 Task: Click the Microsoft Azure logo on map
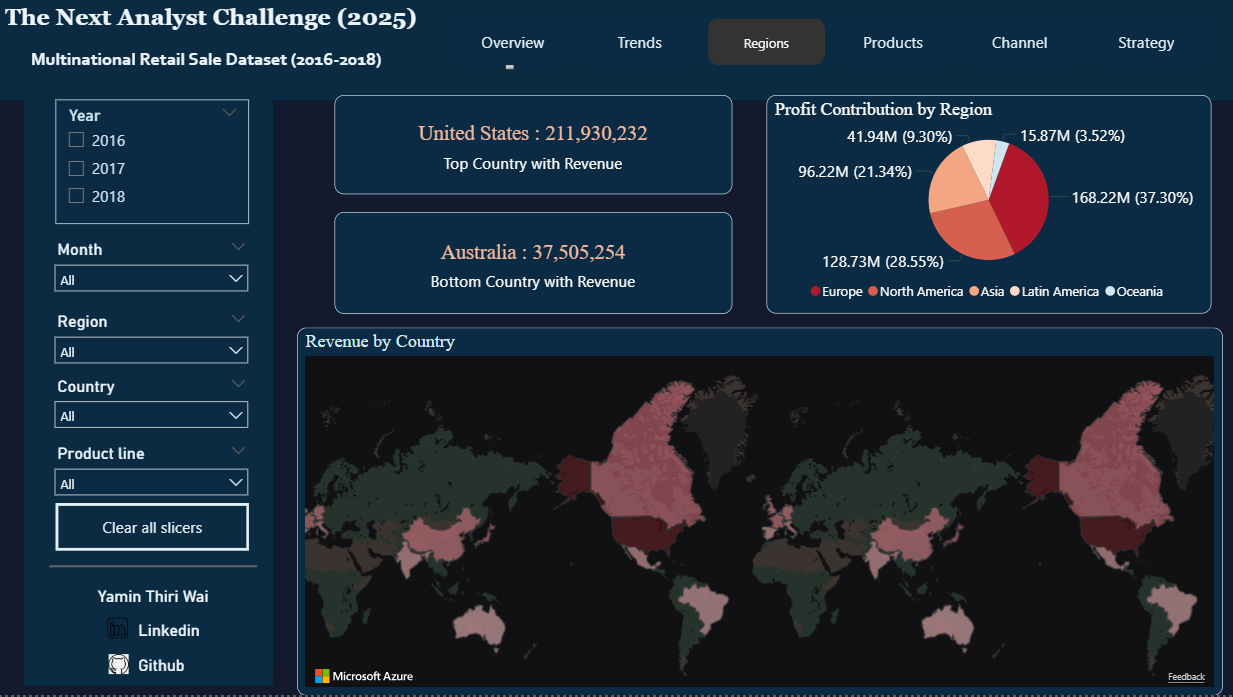click(x=322, y=676)
